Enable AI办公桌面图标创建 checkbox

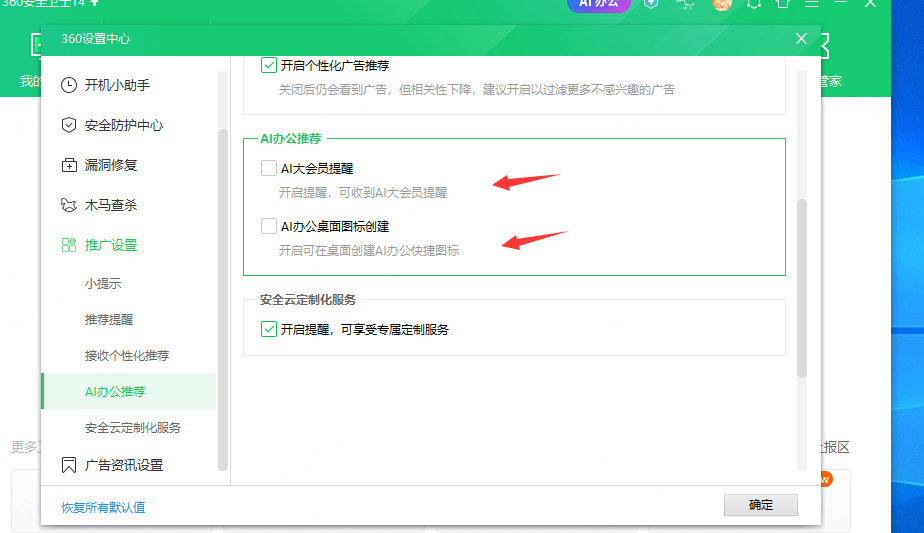click(269, 226)
